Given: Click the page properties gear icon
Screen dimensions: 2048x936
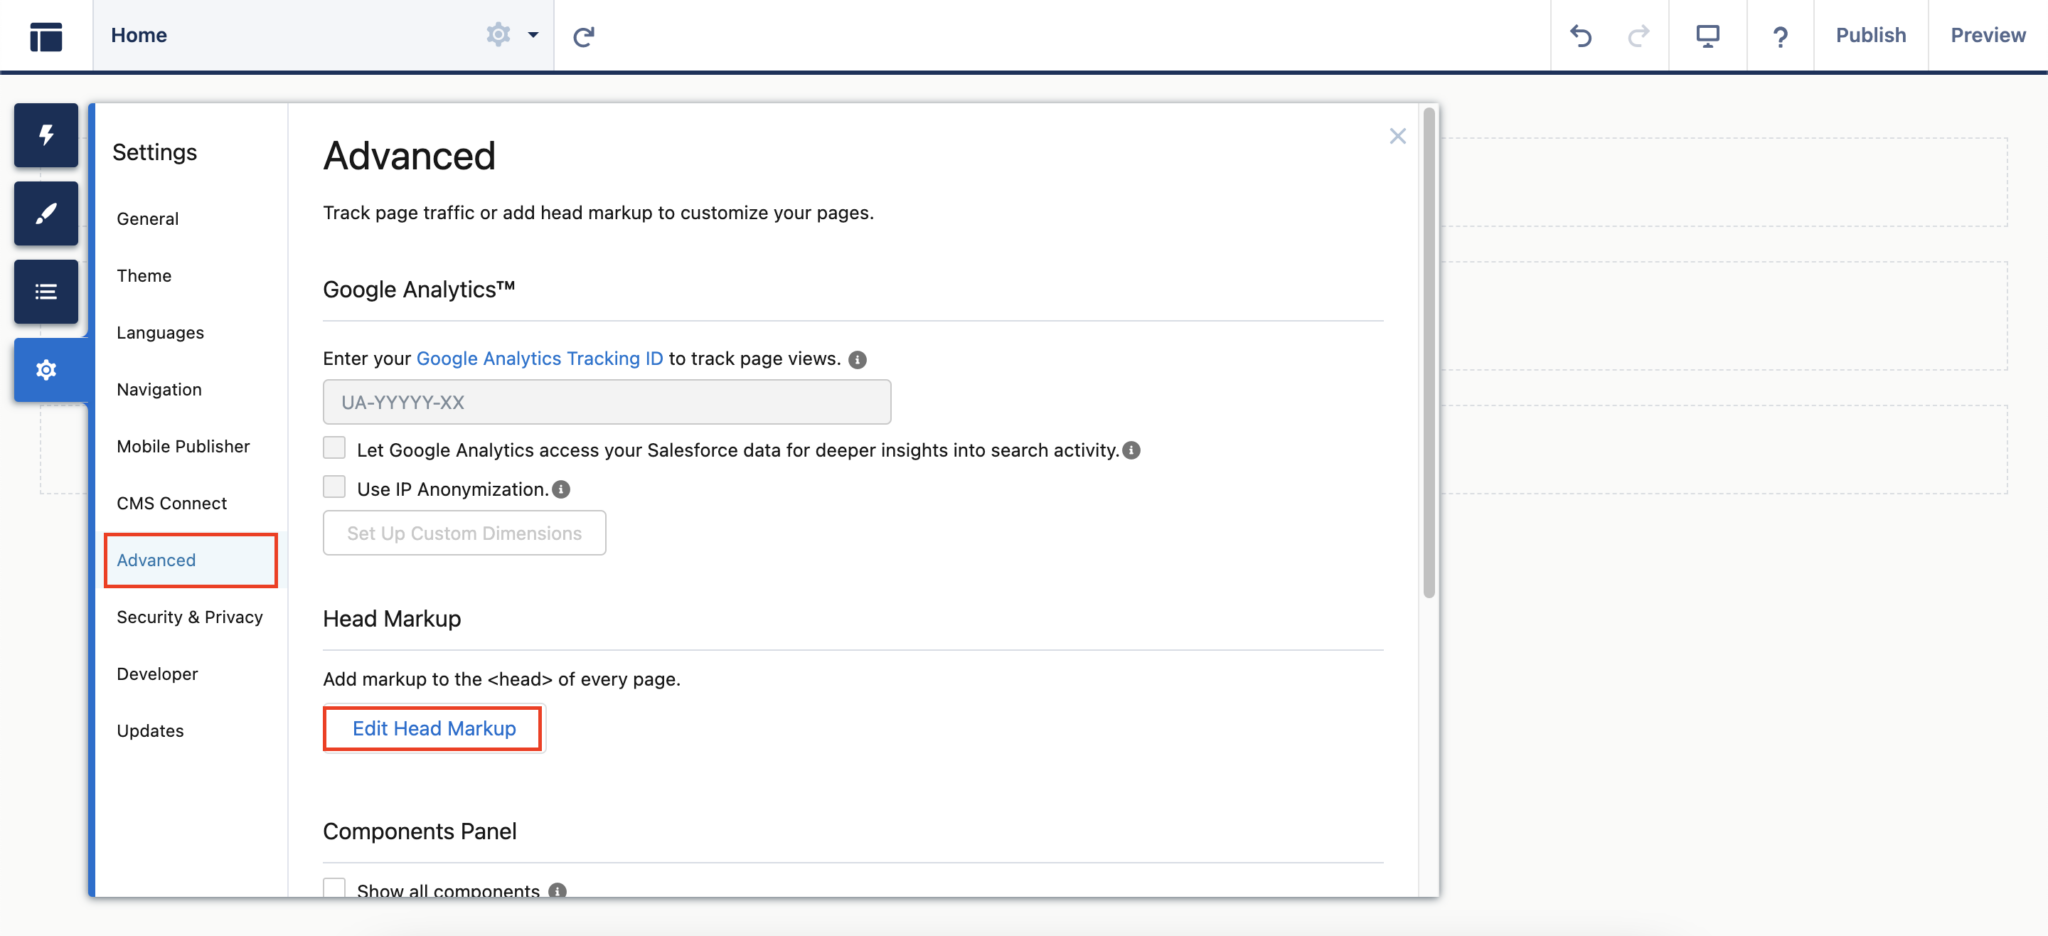Looking at the screenshot, I should (x=498, y=35).
